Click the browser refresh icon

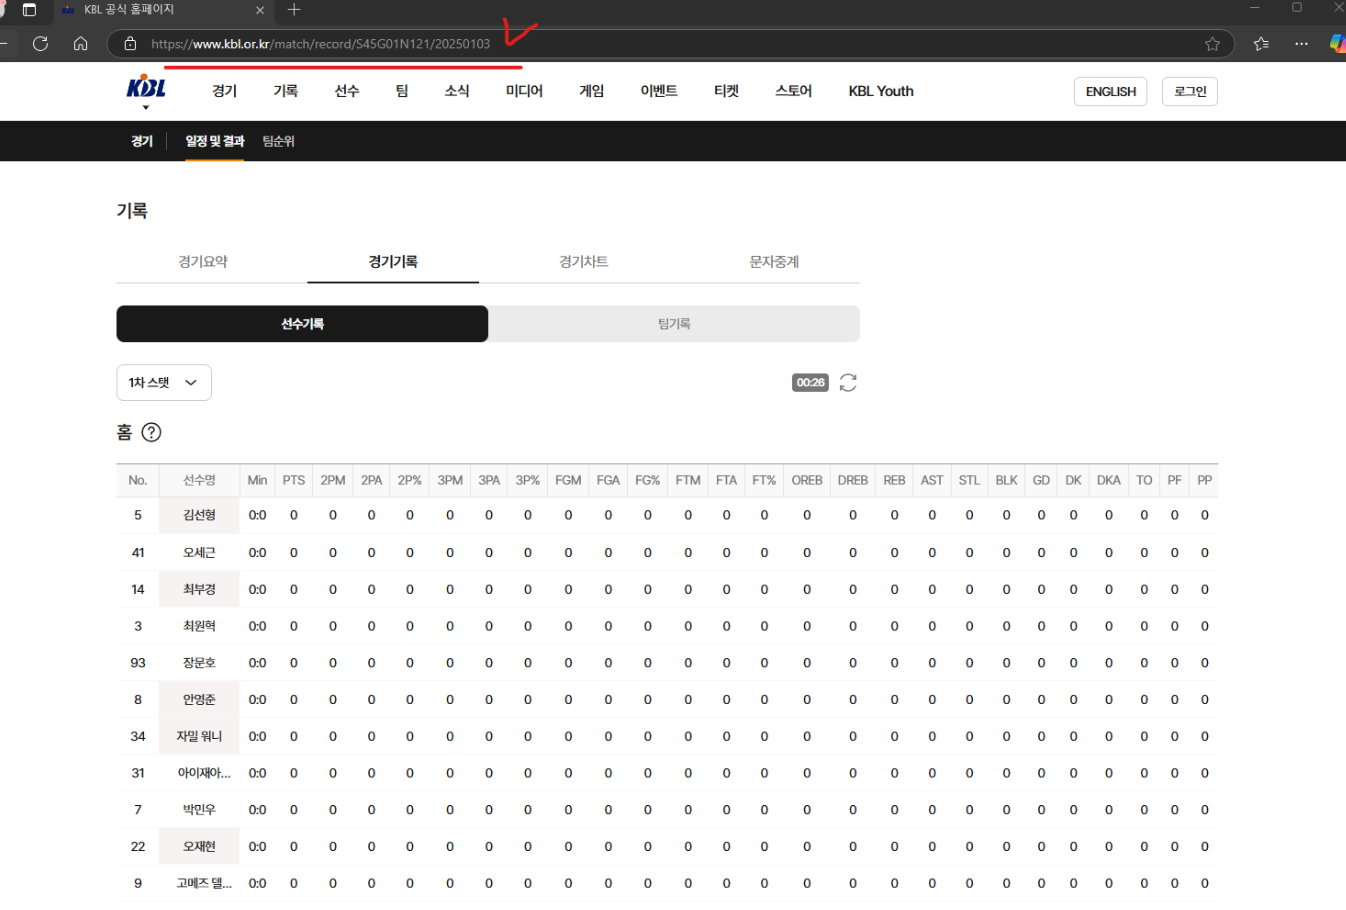click(41, 43)
